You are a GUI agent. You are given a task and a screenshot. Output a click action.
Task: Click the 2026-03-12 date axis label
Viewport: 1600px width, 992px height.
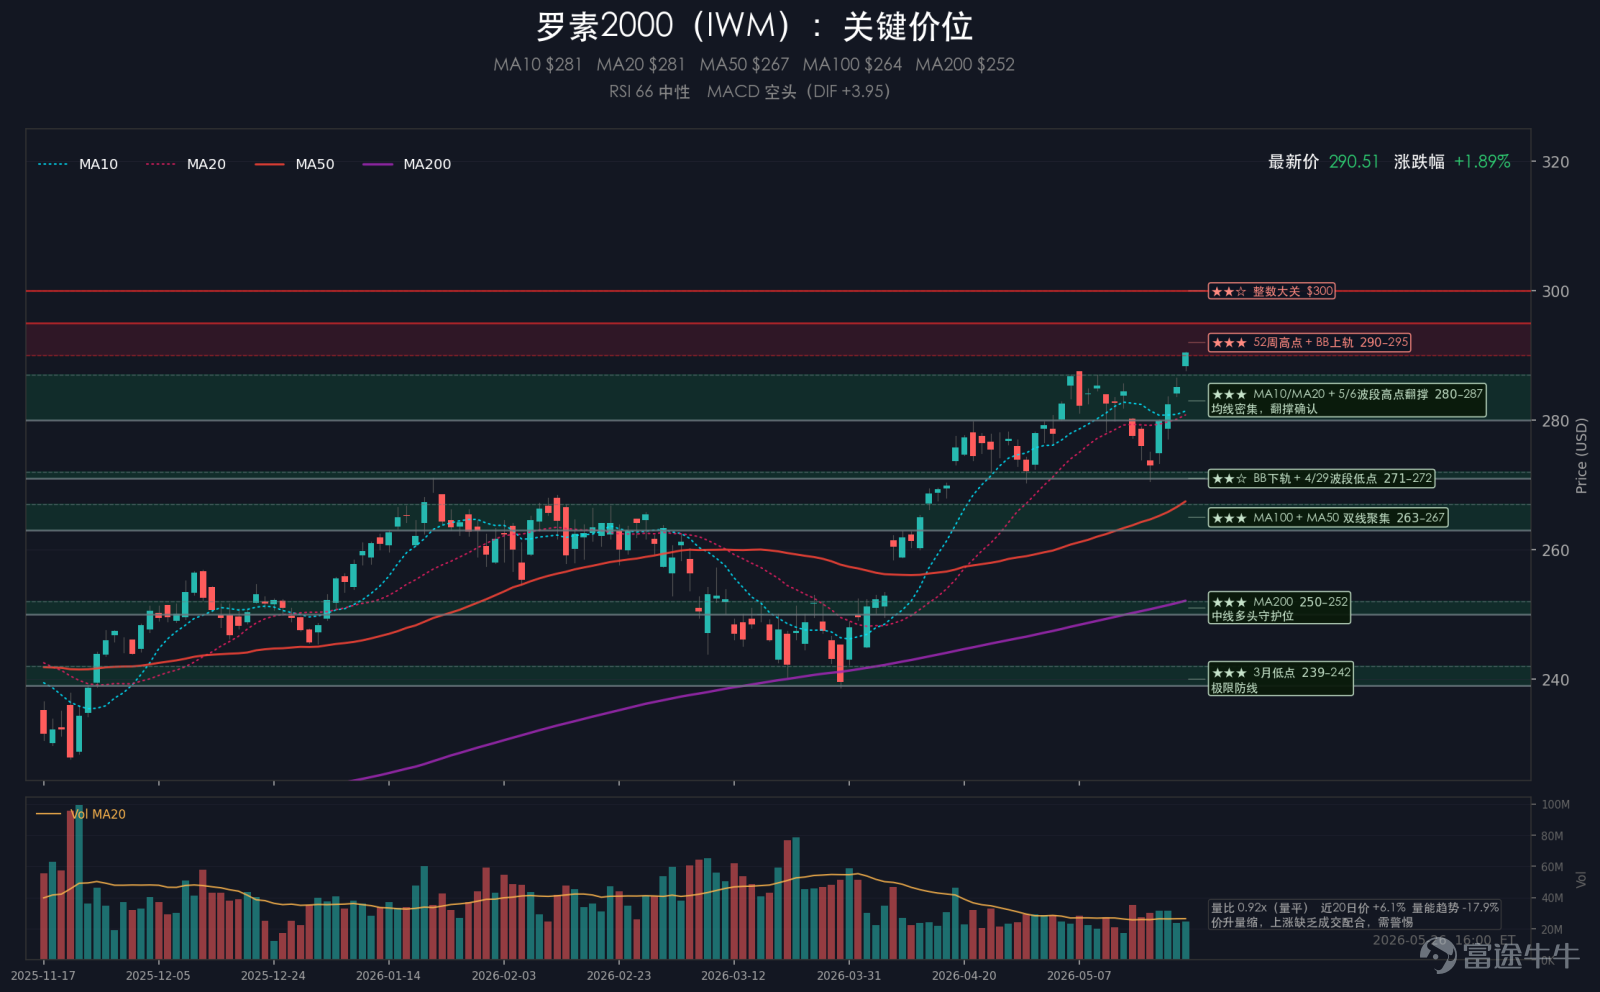tap(733, 975)
